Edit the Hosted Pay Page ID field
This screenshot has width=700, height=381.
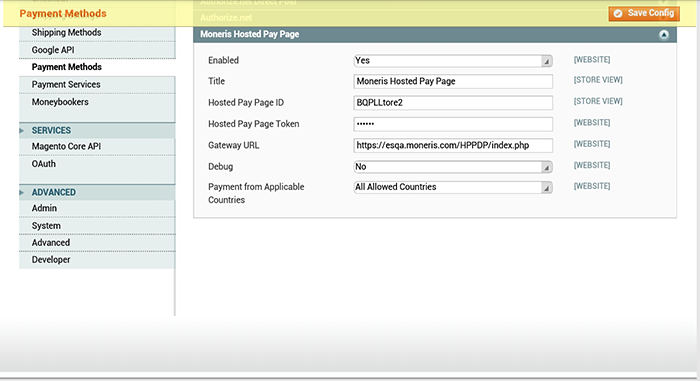[x=453, y=103]
